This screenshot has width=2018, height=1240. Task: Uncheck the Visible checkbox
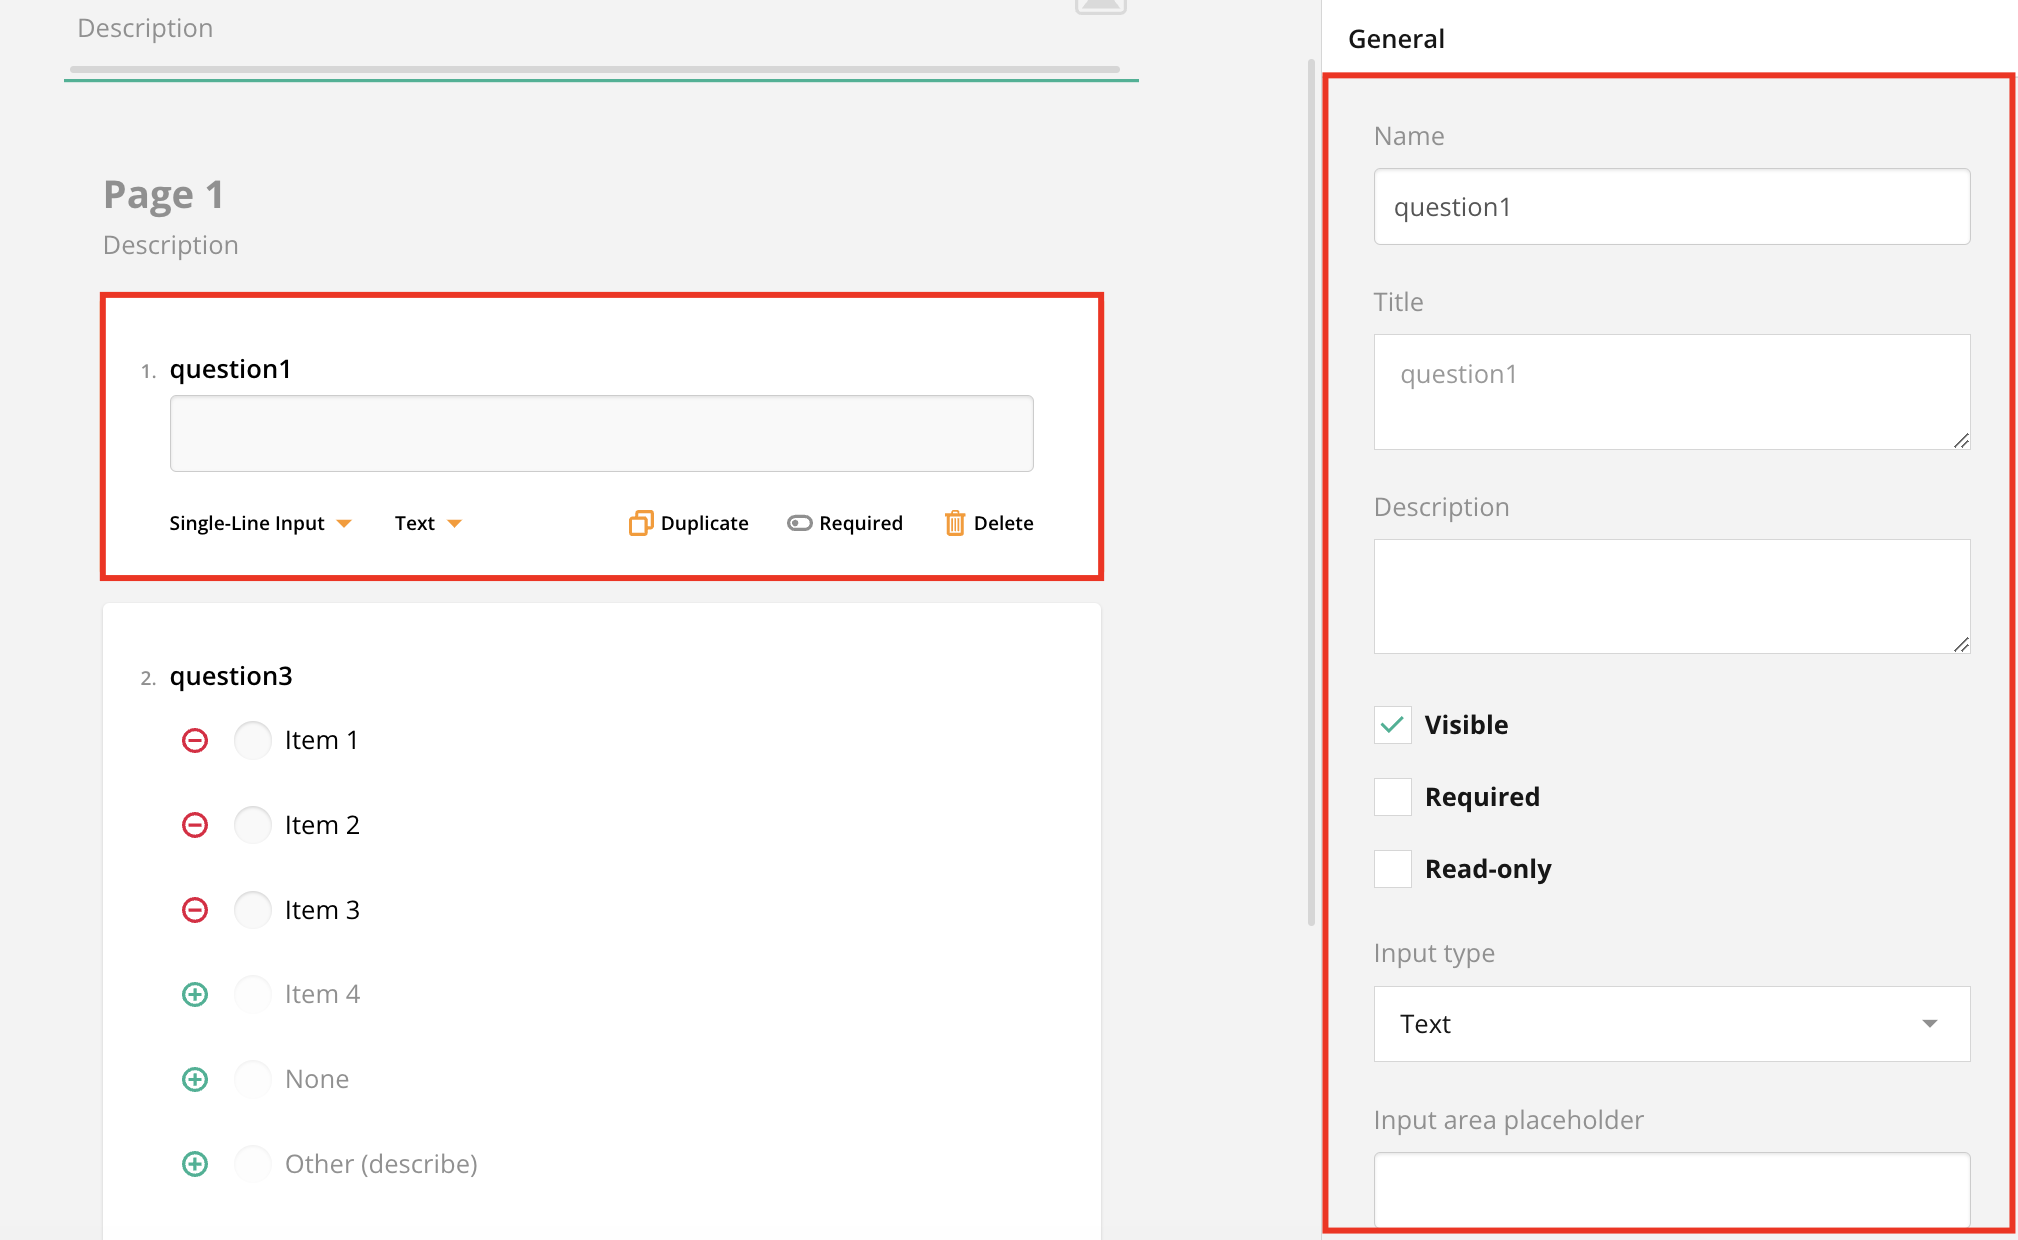click(1392, 725)
